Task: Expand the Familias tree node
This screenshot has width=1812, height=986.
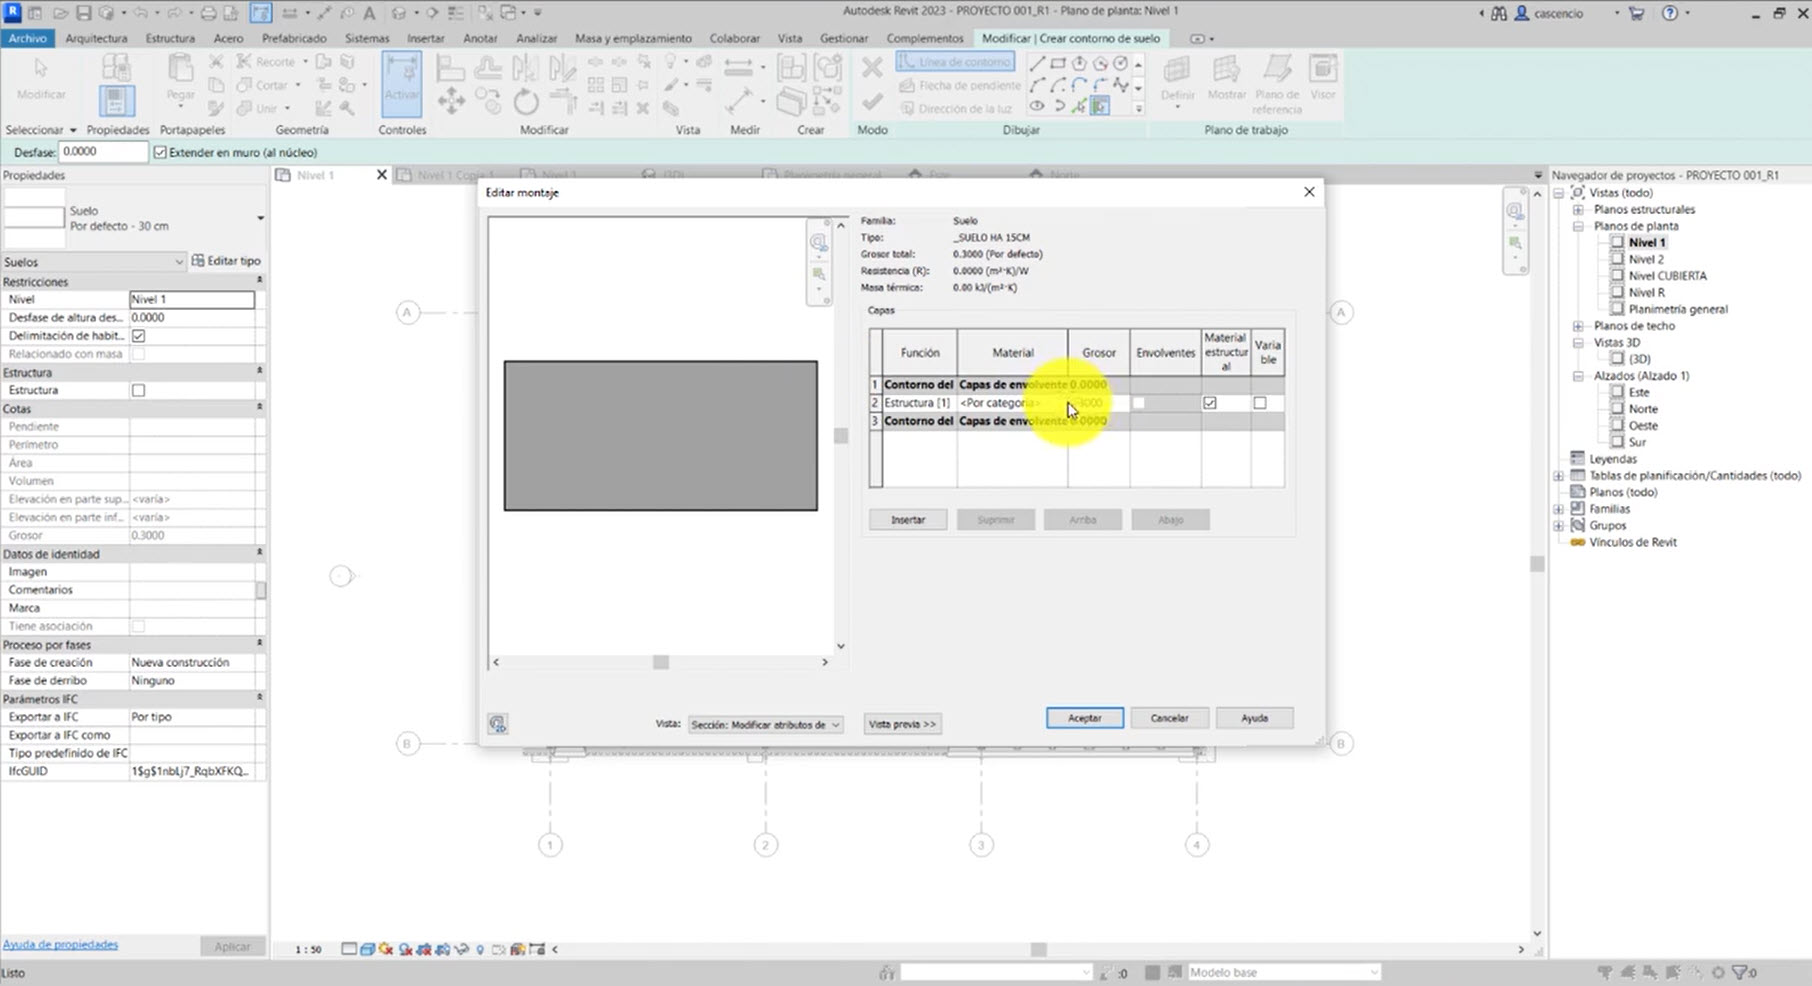Action: point(1559,509)
